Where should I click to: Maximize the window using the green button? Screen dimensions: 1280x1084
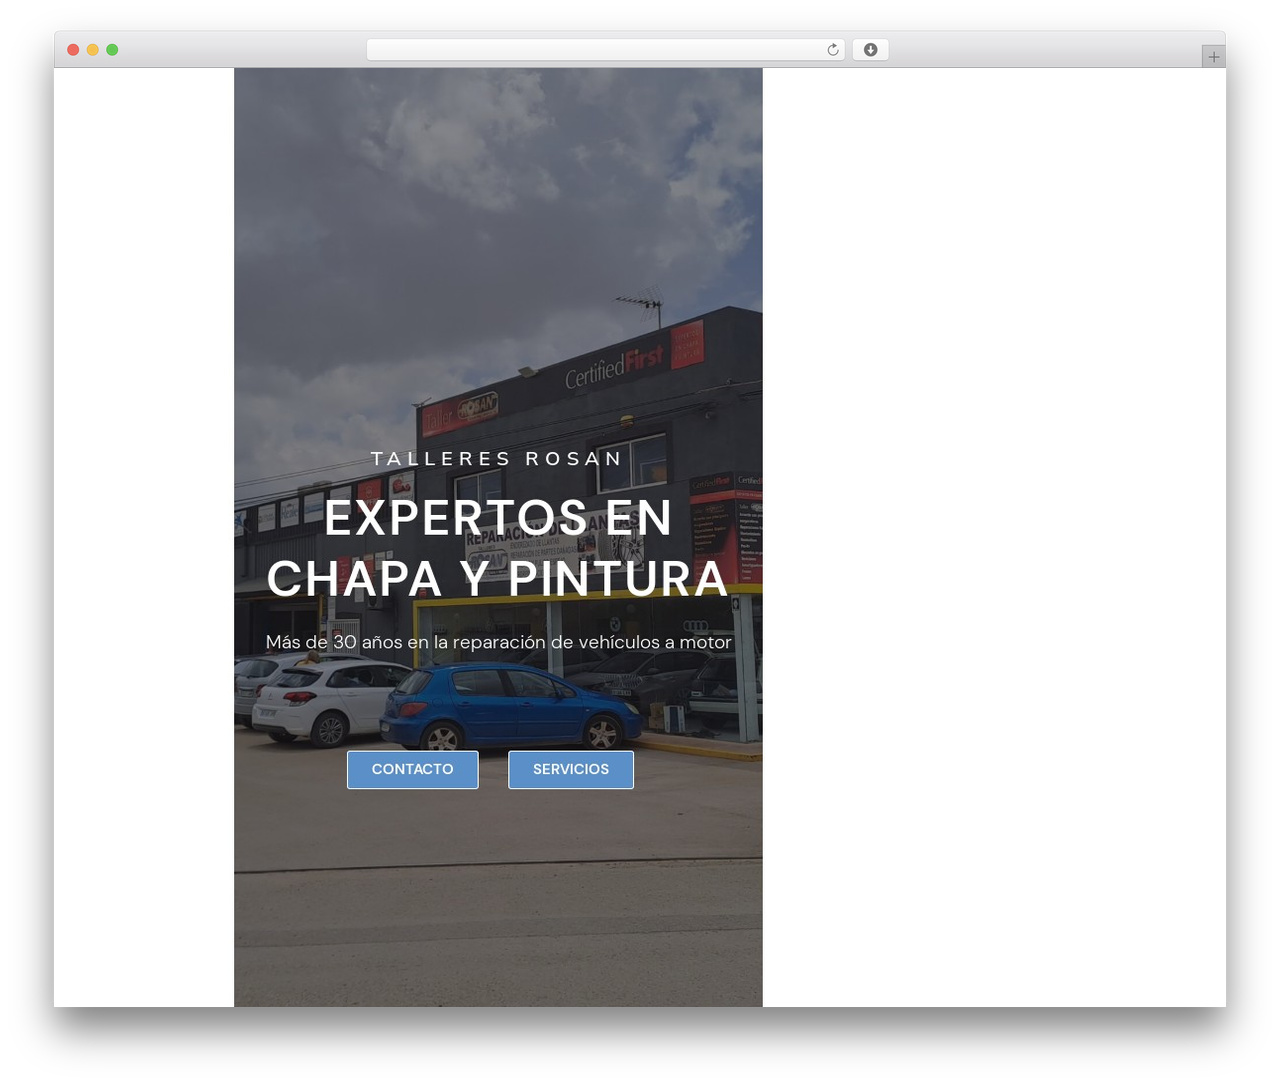coord(112,50)
